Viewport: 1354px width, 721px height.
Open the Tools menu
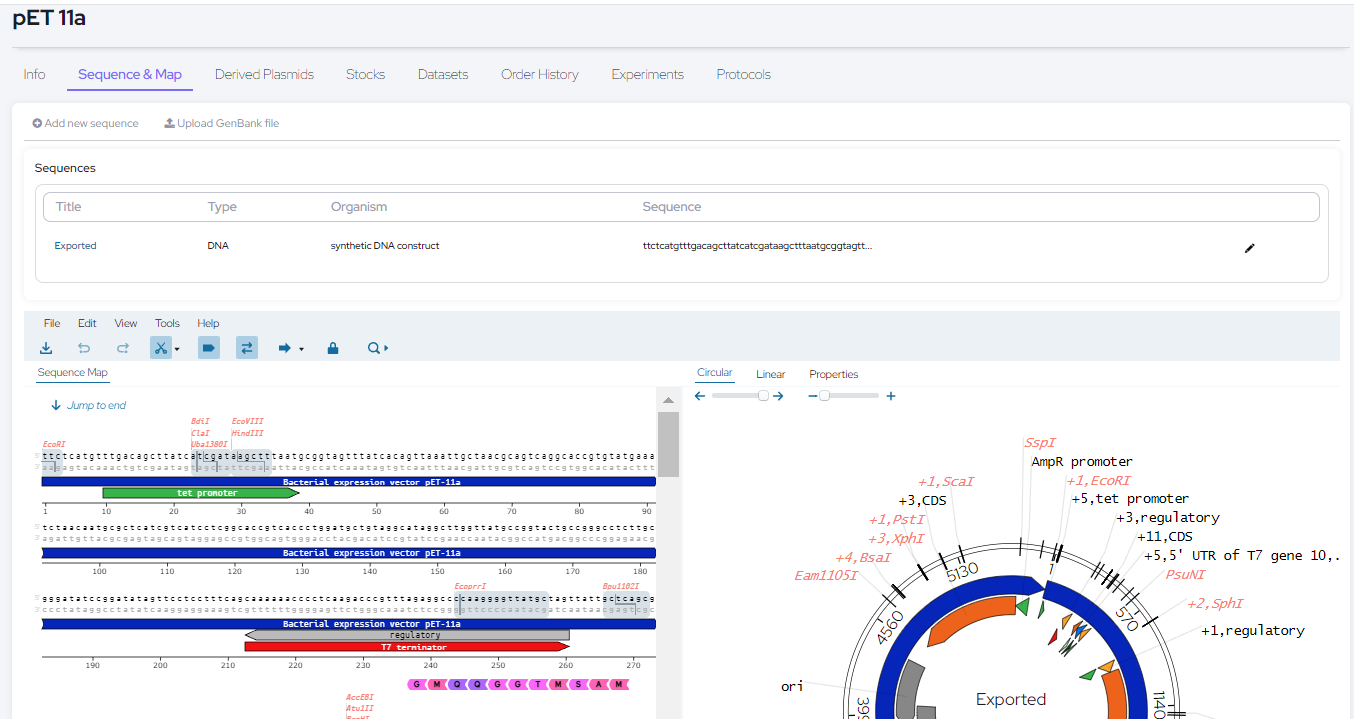(167, 323)
